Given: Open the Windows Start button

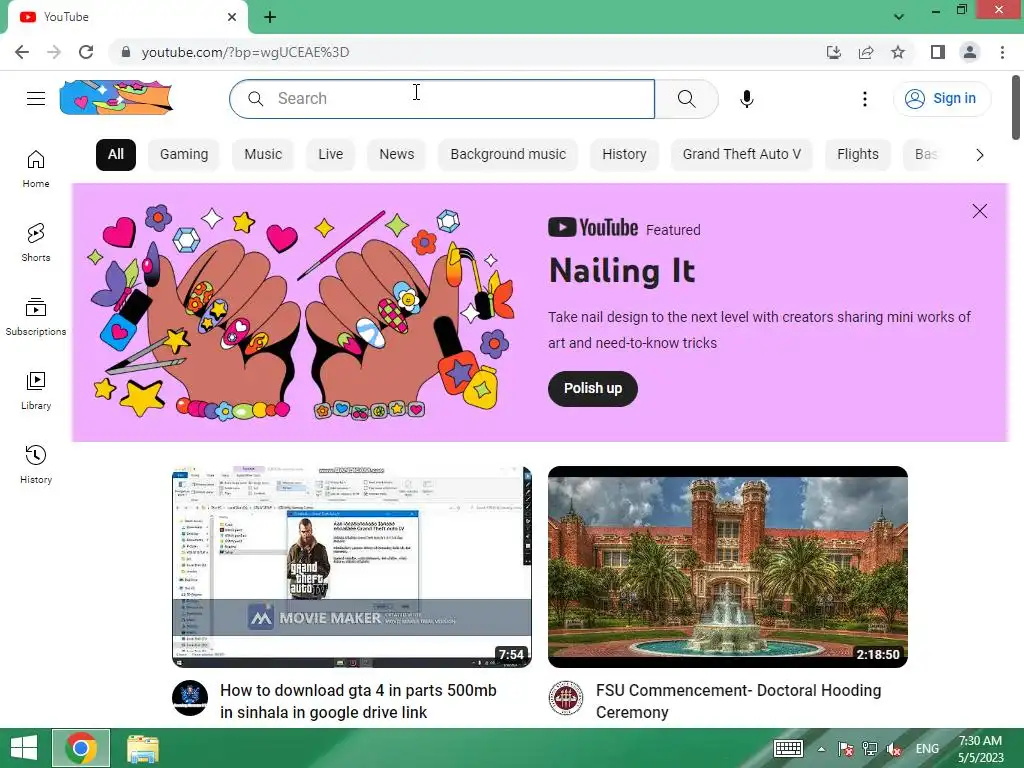Looking at the screenshot, I should (x=24, y=748).
